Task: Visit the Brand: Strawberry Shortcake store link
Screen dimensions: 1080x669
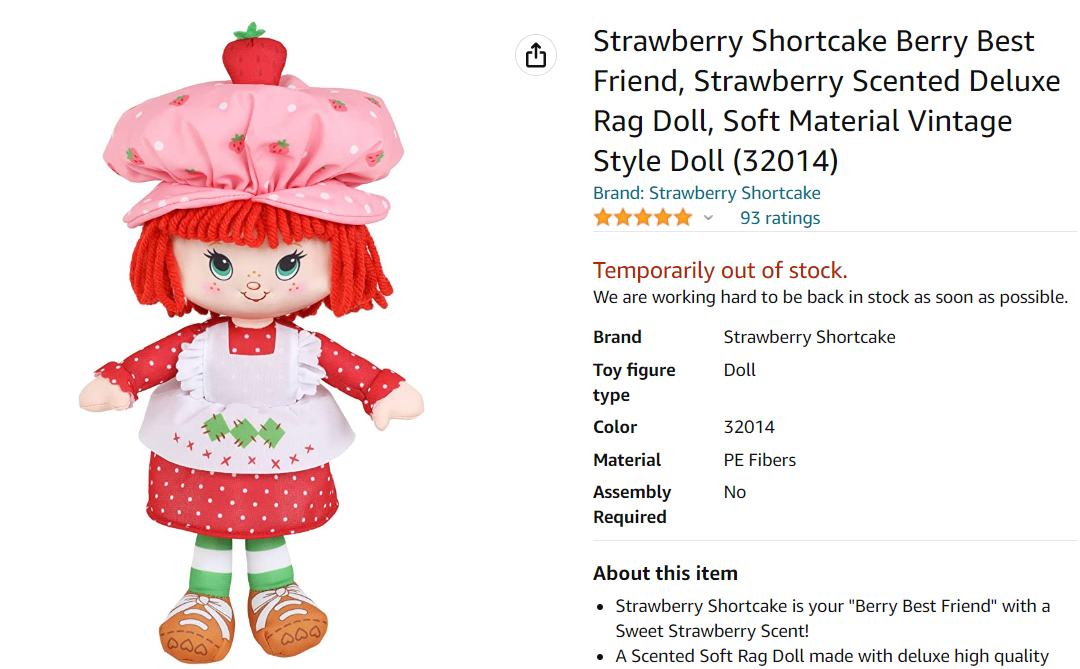Action: 706,193
